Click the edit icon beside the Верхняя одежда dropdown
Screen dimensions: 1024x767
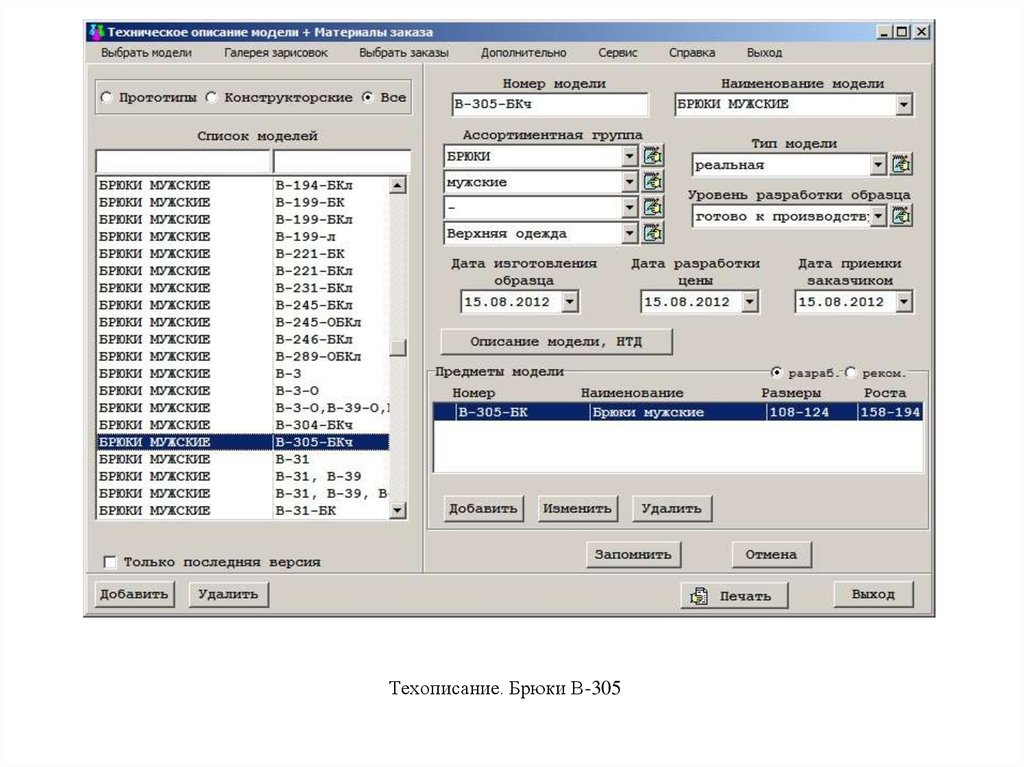(x=655, y=231)
